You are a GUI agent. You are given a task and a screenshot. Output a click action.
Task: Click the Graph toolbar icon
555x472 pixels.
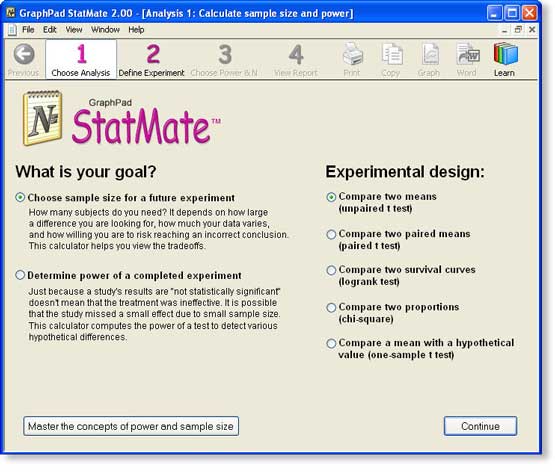pyautogui.click(x=430, y=54)
